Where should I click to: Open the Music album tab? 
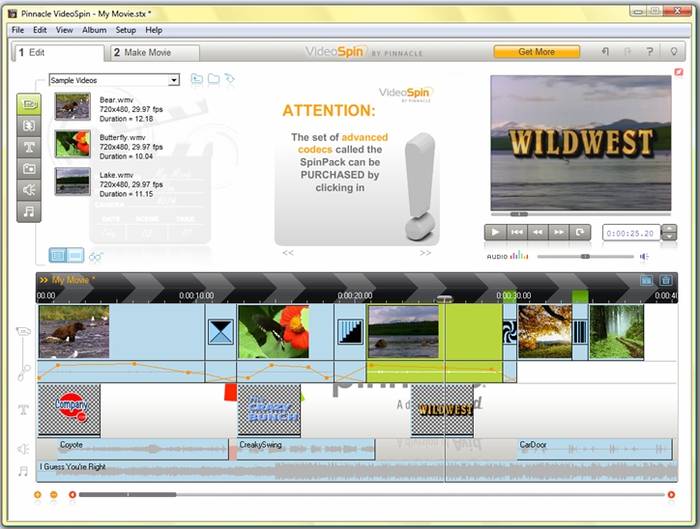pyautogui.click(x=29, y=212)
